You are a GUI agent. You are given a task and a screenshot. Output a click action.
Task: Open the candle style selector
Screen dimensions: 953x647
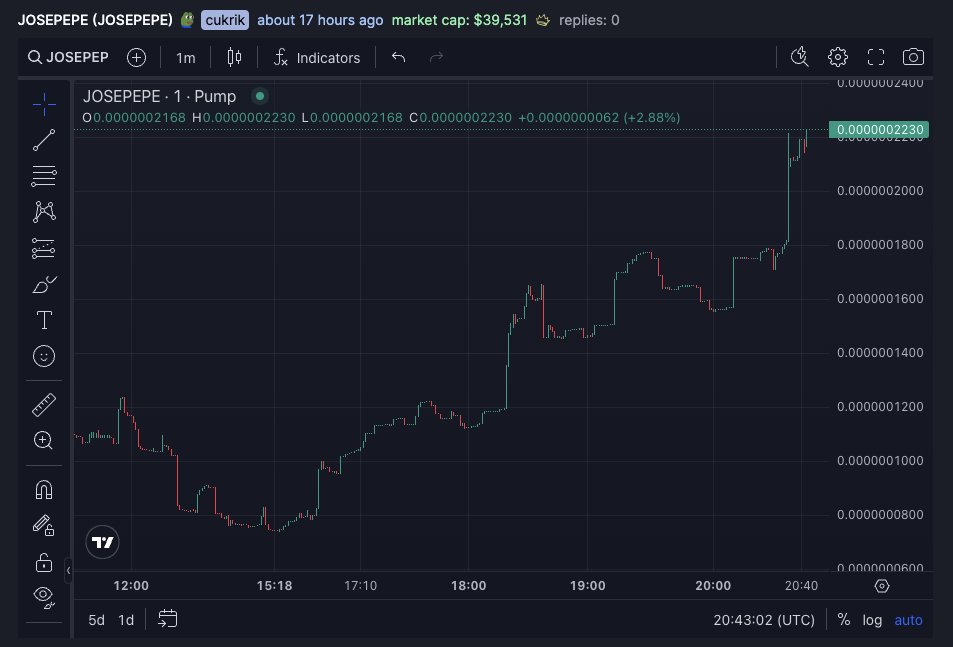click(x=234, y=57)
